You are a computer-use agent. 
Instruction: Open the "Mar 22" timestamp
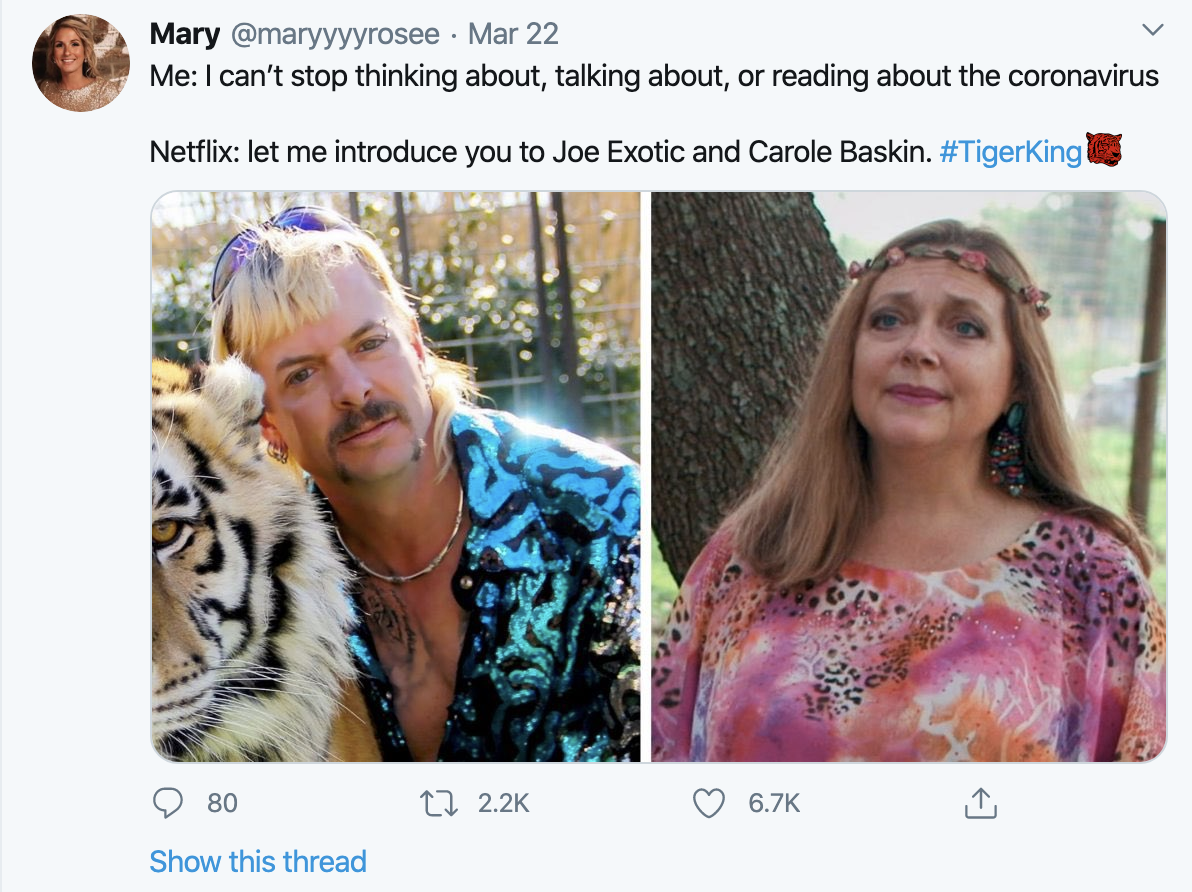(x=513, y=34)
